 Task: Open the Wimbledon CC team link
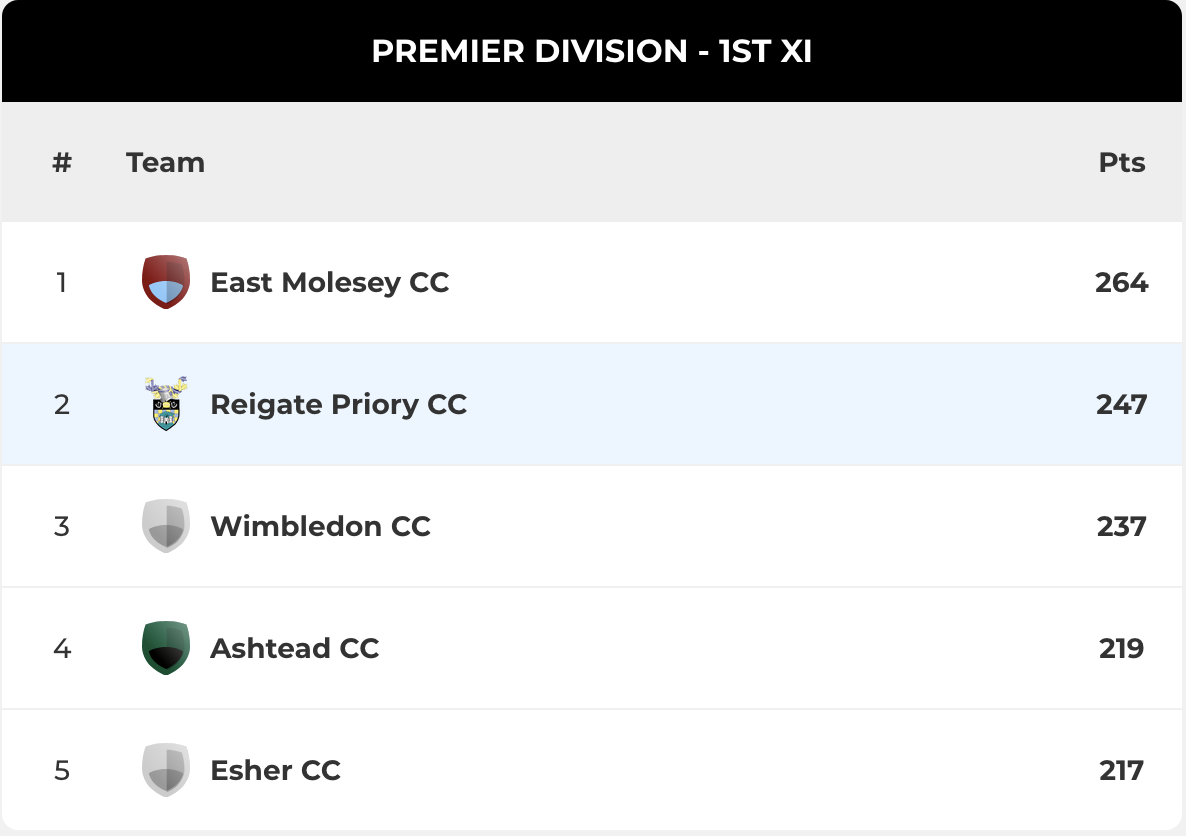point(321,526)
